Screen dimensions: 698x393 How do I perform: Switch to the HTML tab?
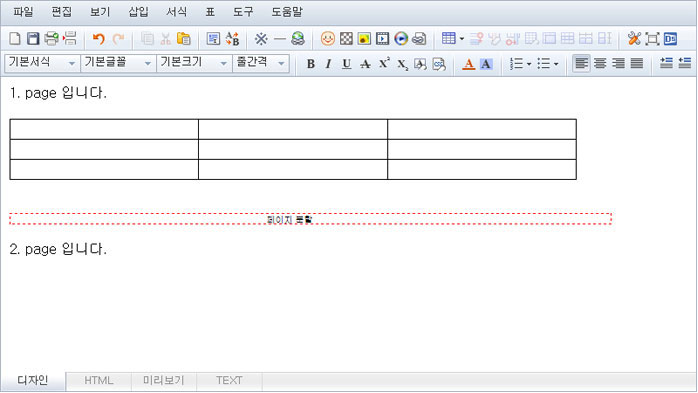pyautogui.click(x=98, y=381)
